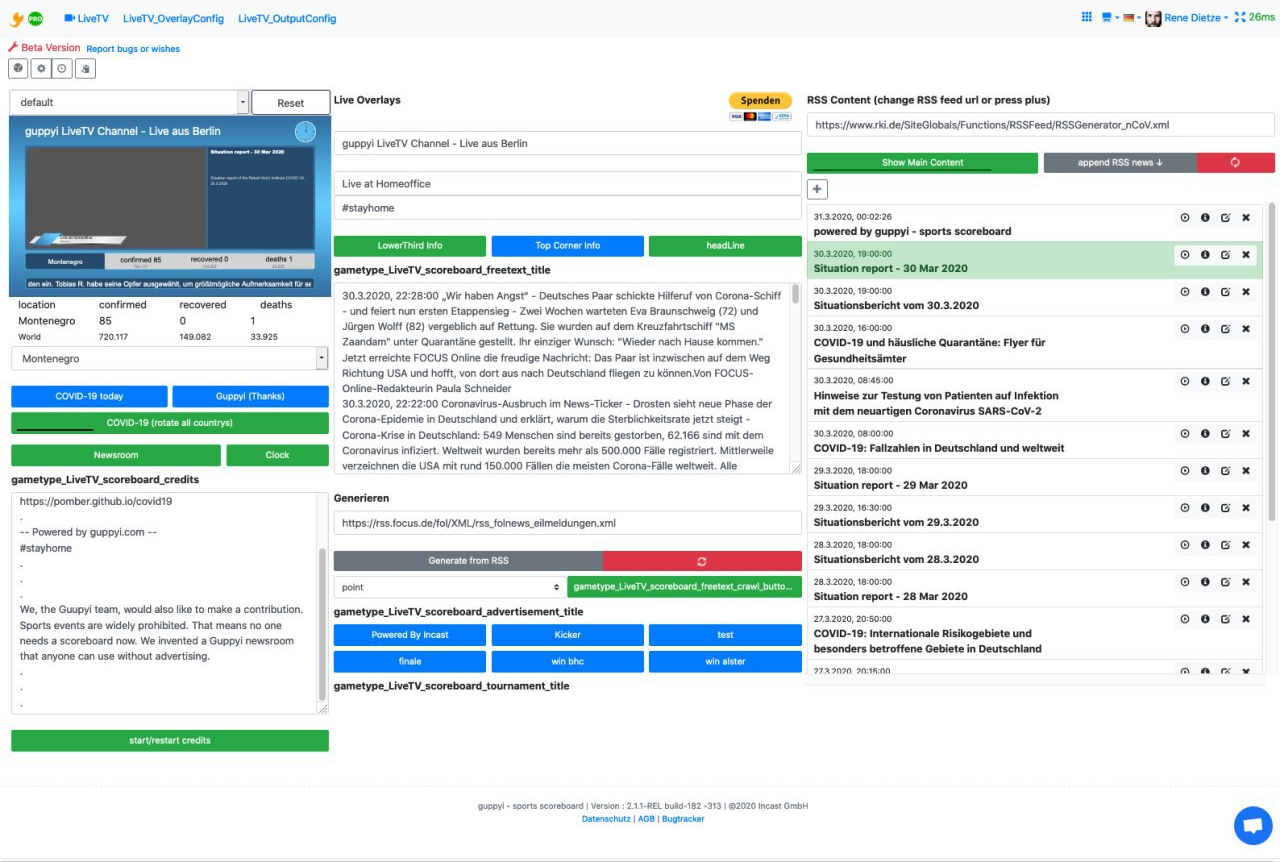This screenshot has width=1280, height=862.
Task: Click the Beta Version wrench label
Action: coord(44,47)
